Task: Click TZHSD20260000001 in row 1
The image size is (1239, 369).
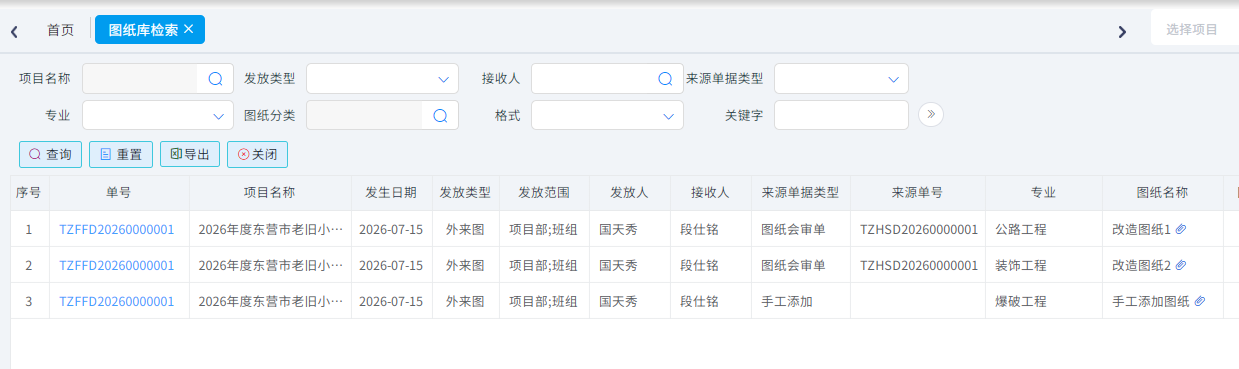Action: point(919,230)
